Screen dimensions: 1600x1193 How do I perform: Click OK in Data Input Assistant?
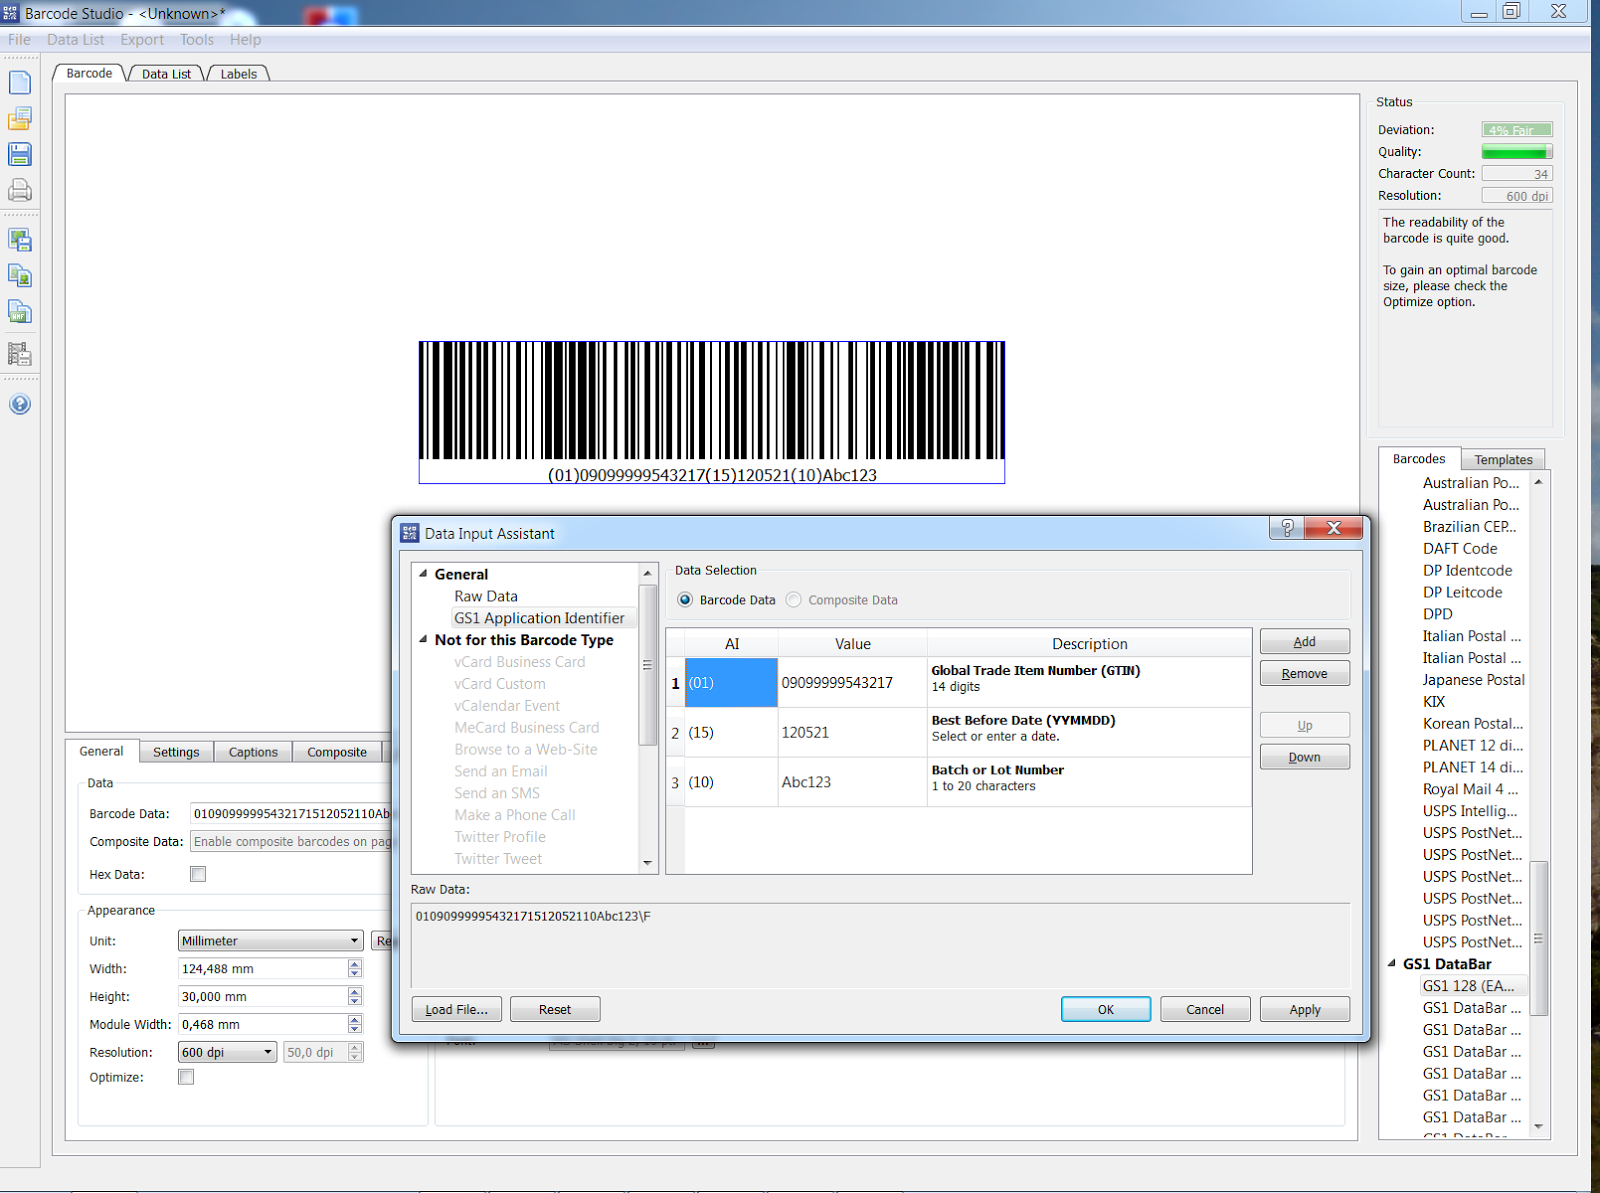[1105, 1010]
